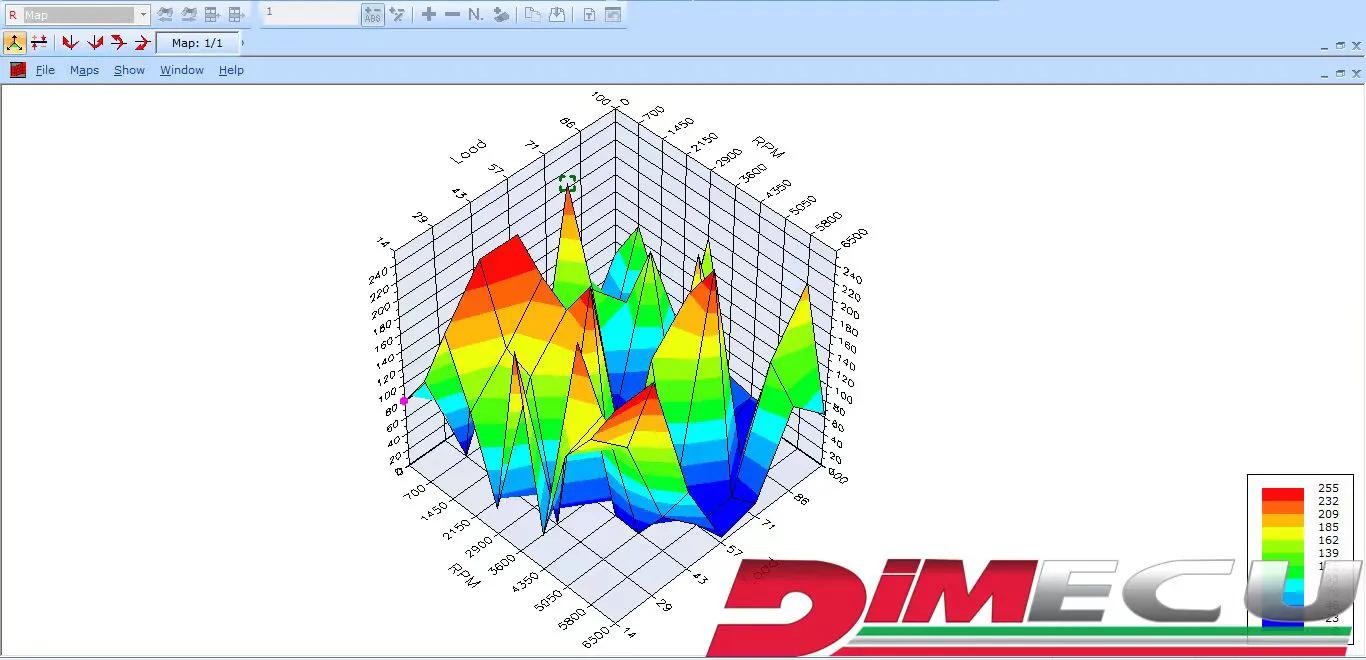Viewport: 1366px width, 660px height.
Task: Toggle the 3D axes view button
Action: pyautogui.click(x=14, y=42)
